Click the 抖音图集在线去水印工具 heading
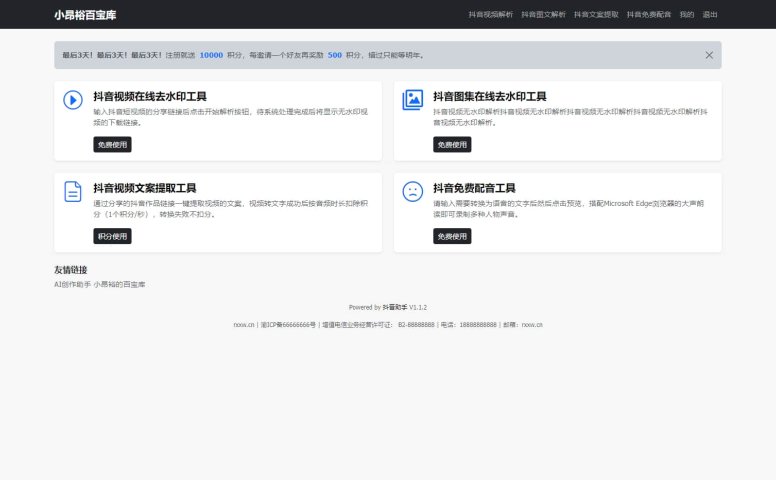Screen dimensions: 776x480 click(x=490, y=96)
